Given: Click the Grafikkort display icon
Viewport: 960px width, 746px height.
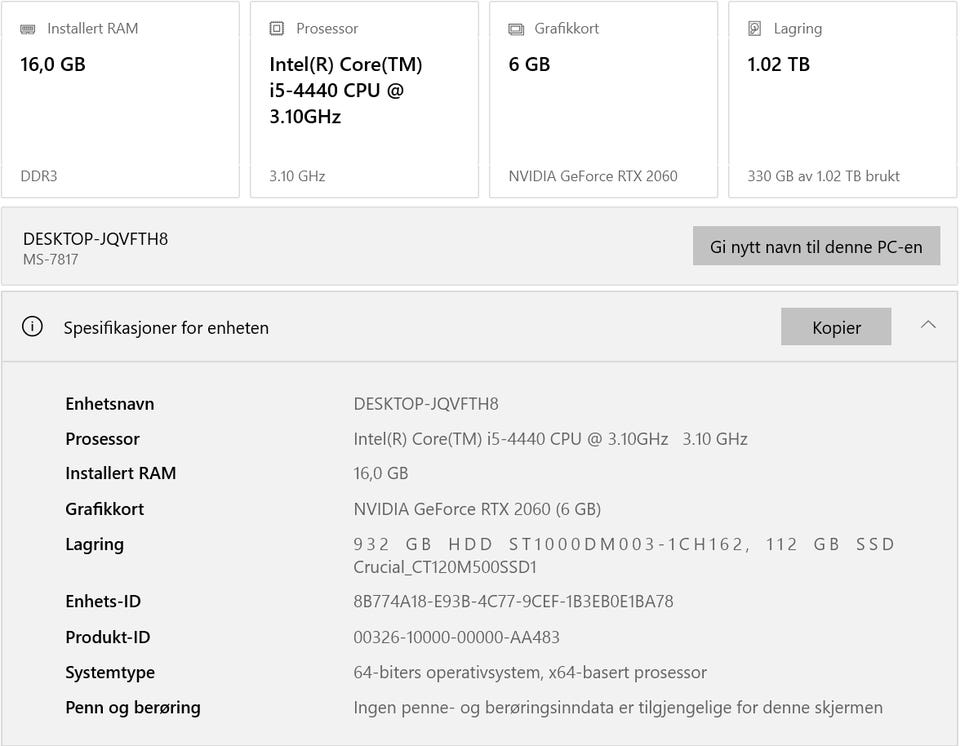Looking at the screenshot, I should 516,29.
